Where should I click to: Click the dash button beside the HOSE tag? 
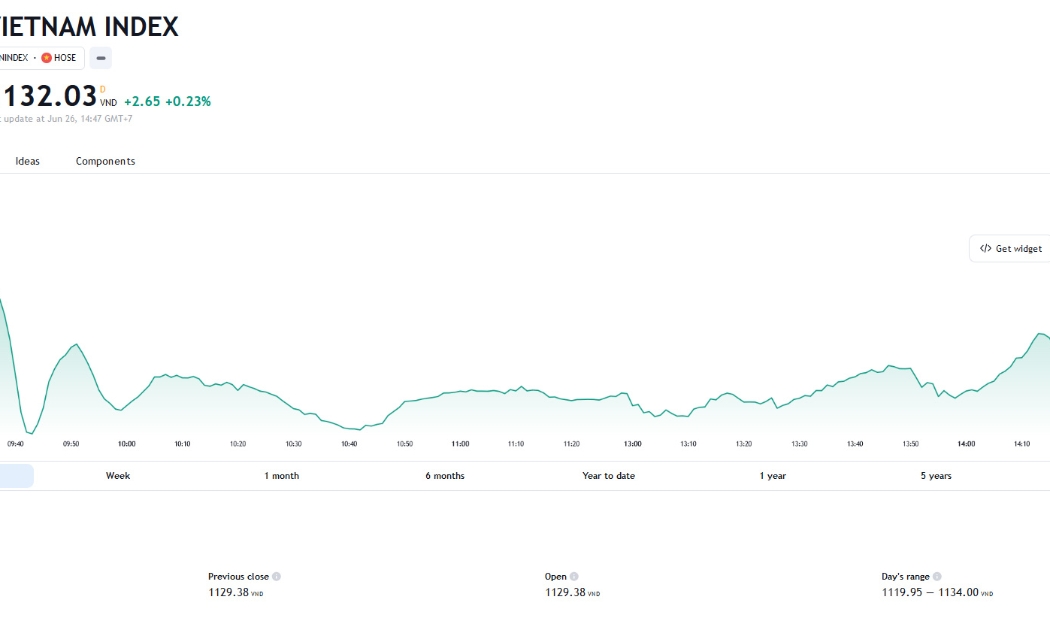(x=100, y=58)
